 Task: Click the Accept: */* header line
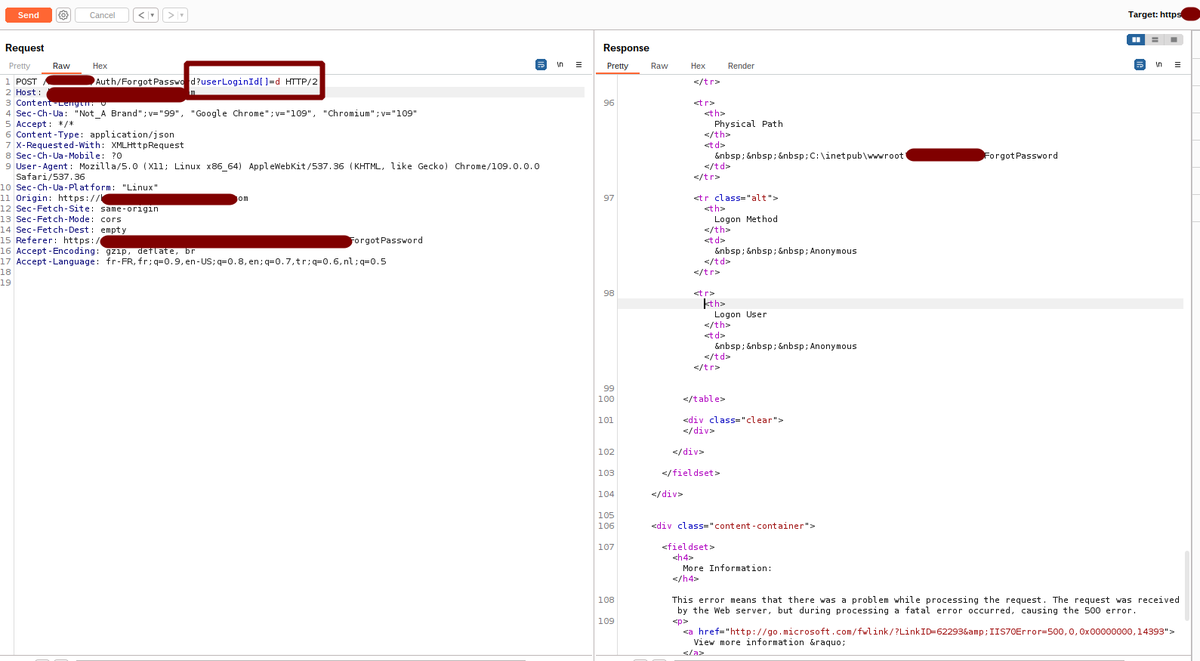tap(45, 124)
